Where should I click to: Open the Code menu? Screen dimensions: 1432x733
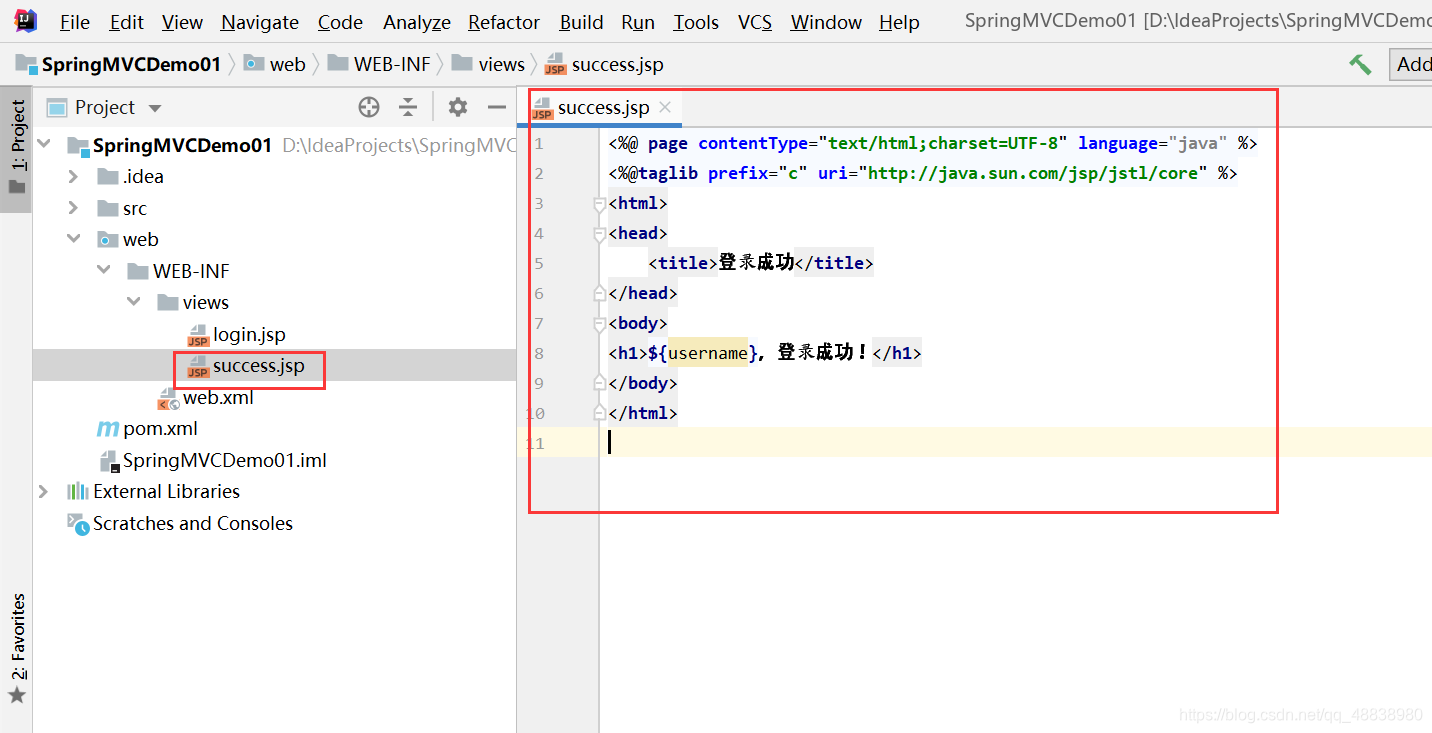(x=340, y=22)
